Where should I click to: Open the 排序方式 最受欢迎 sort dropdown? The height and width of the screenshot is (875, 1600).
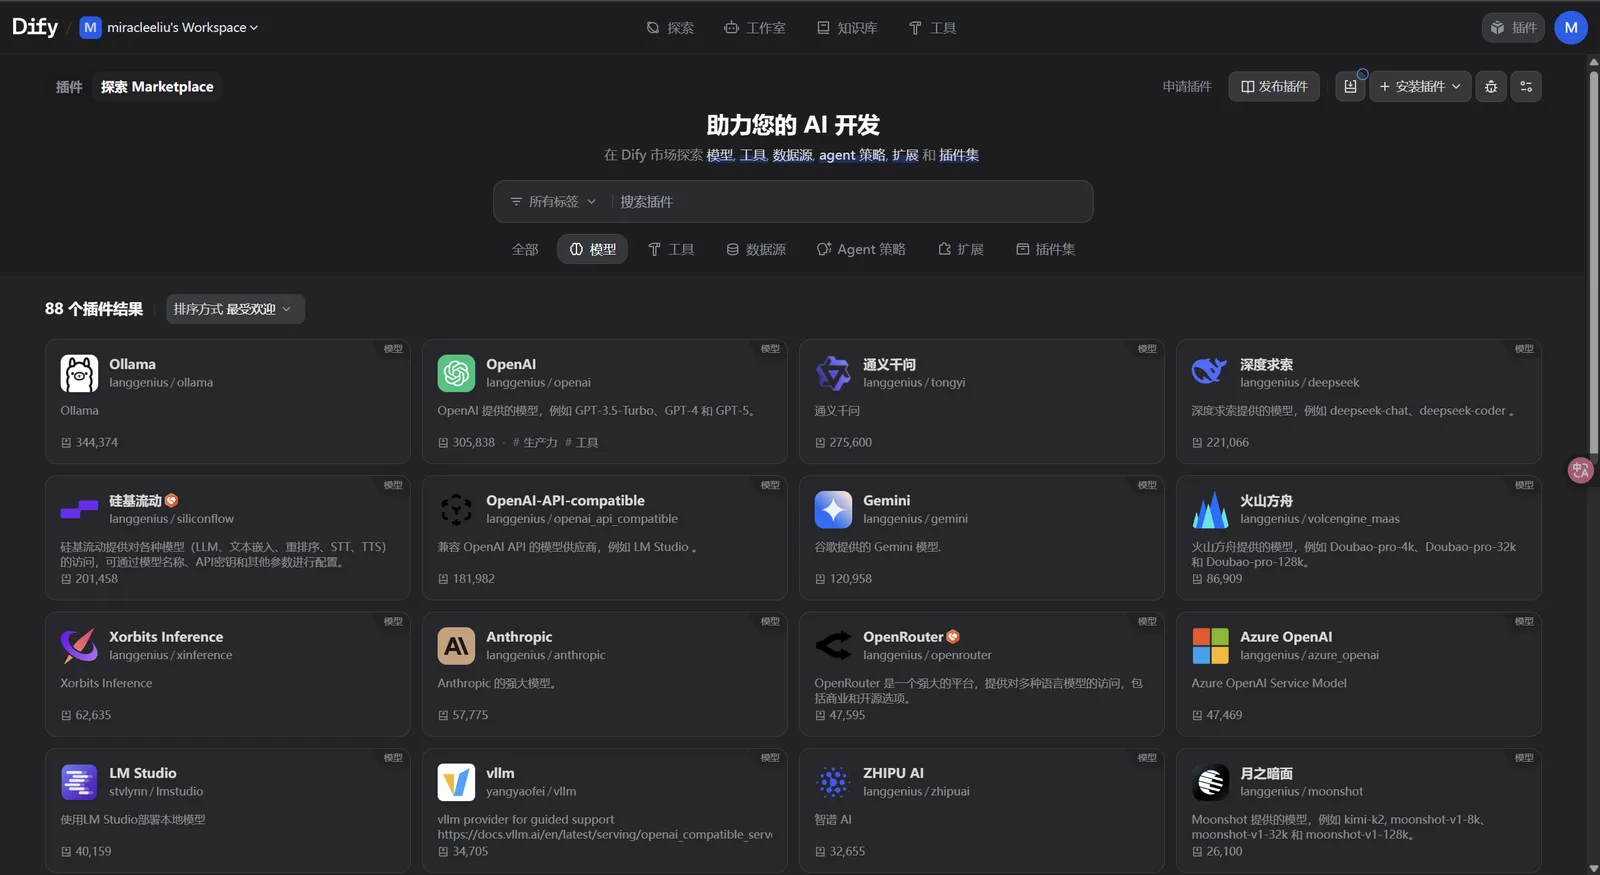235,309
